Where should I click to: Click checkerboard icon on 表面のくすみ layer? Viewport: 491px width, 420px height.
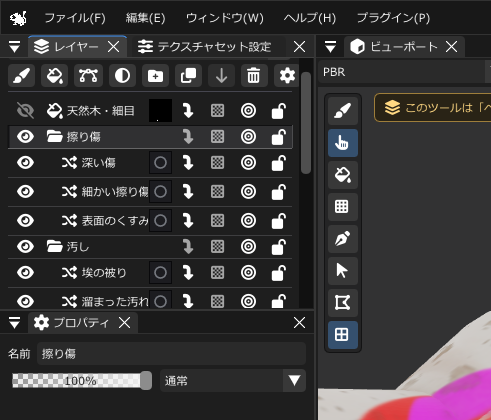pyautogui.click(x=217, y=221)
